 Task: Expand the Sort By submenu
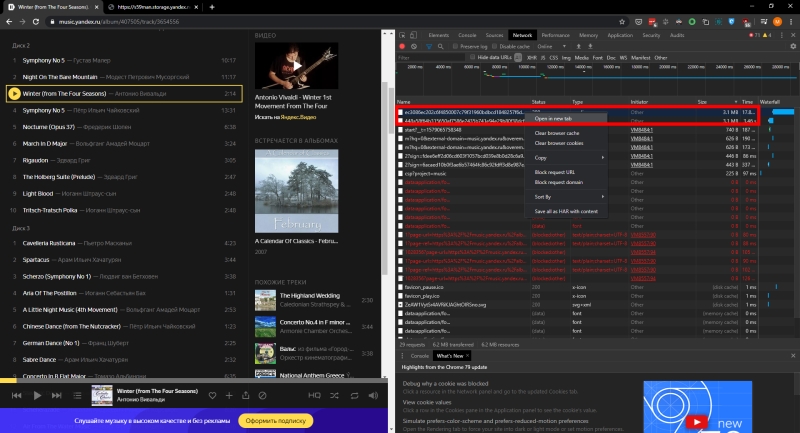tap(566, 197)
